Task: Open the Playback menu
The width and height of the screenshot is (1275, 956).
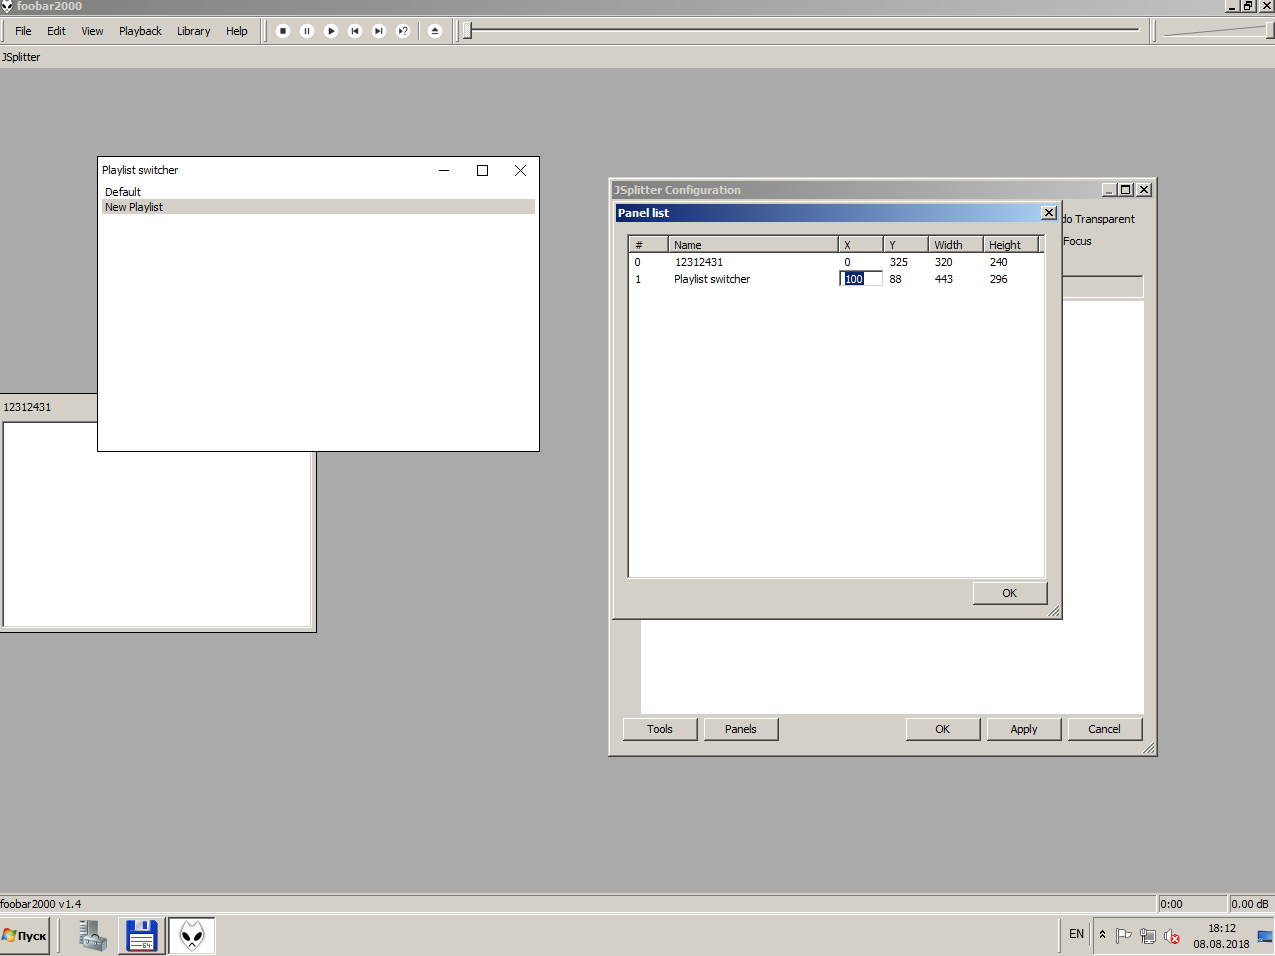Action: coord(140,31)
